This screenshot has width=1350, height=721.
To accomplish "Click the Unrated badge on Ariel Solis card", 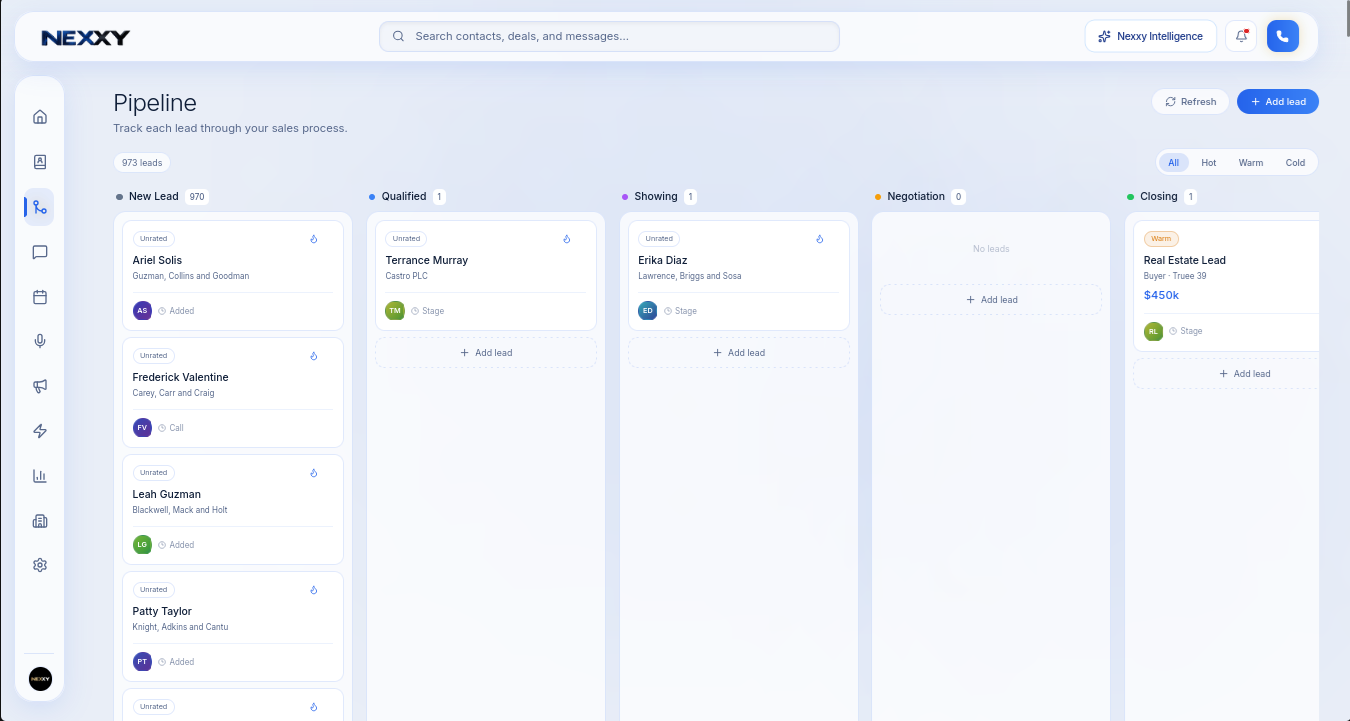I will point(154,239).
